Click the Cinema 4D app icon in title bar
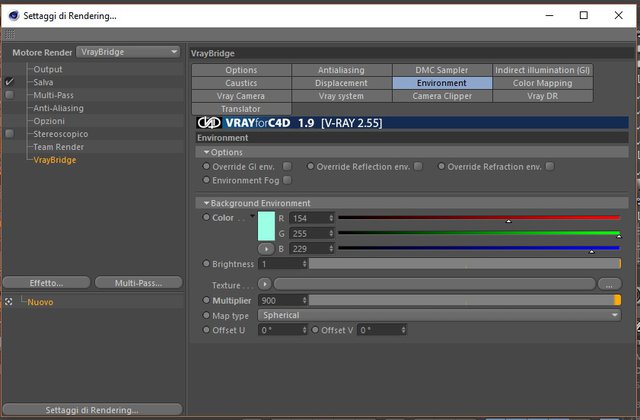This screenshot has width=640, height=420. (x=14, y=16)
